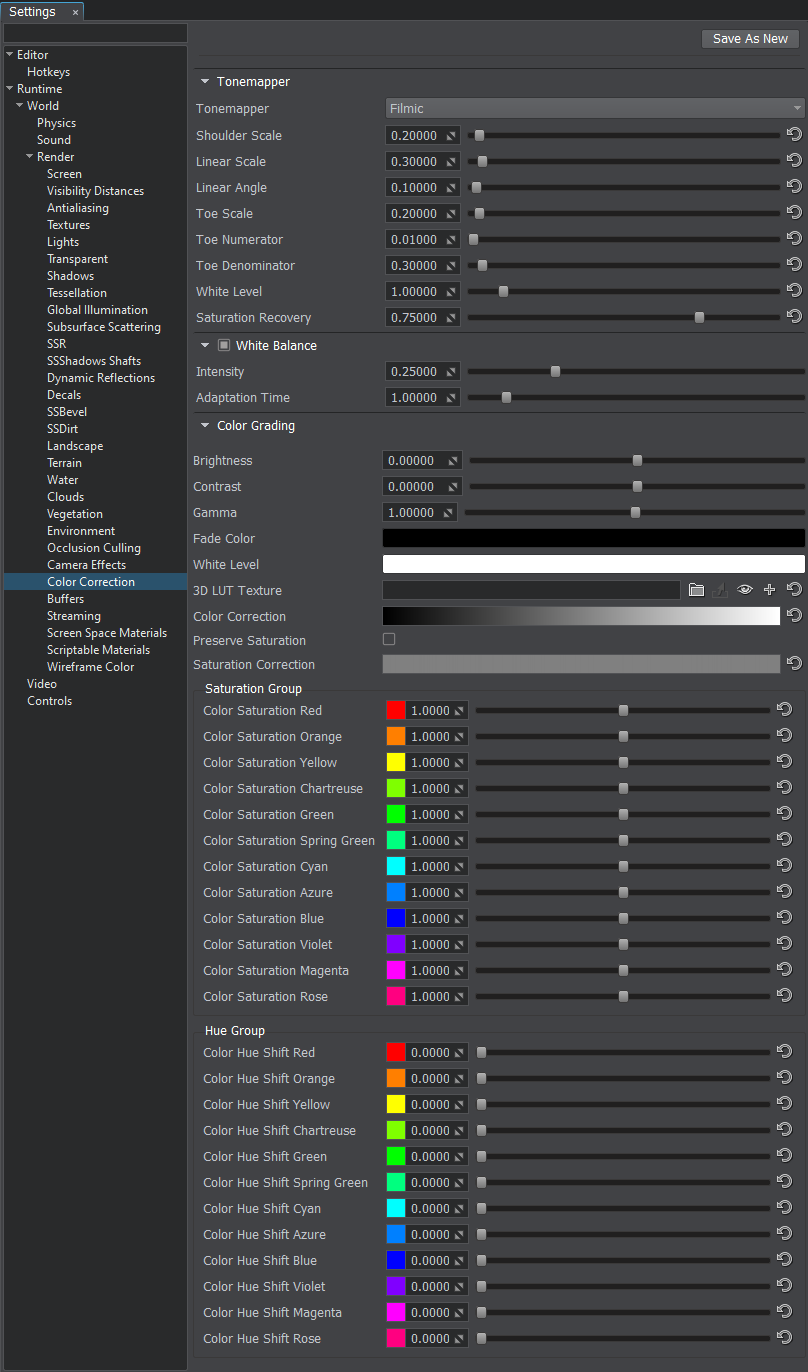The image size is (808, 1372).
Task: Open the Hotkeys settings page
Action: 49,72
